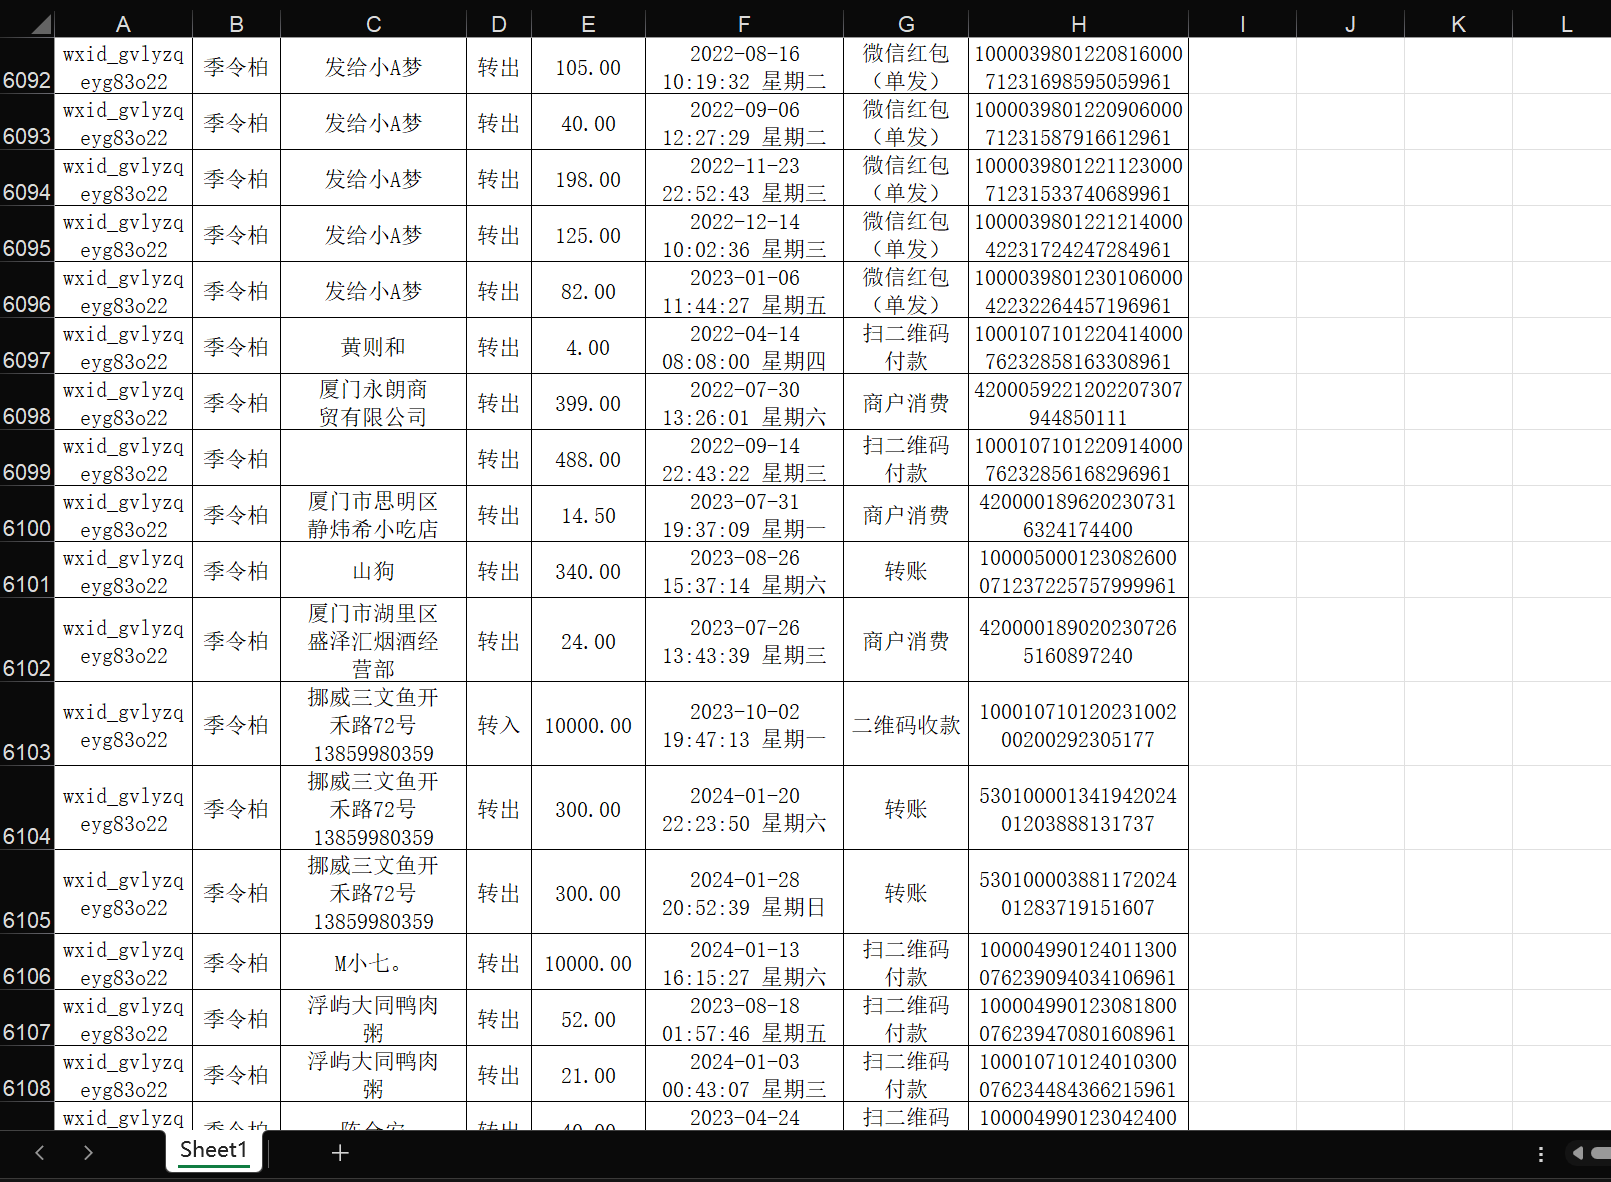The height and width of the screenshot is (1182, 1611).
Task: Select the cell containing M小七。
Action: click(373, 963)
